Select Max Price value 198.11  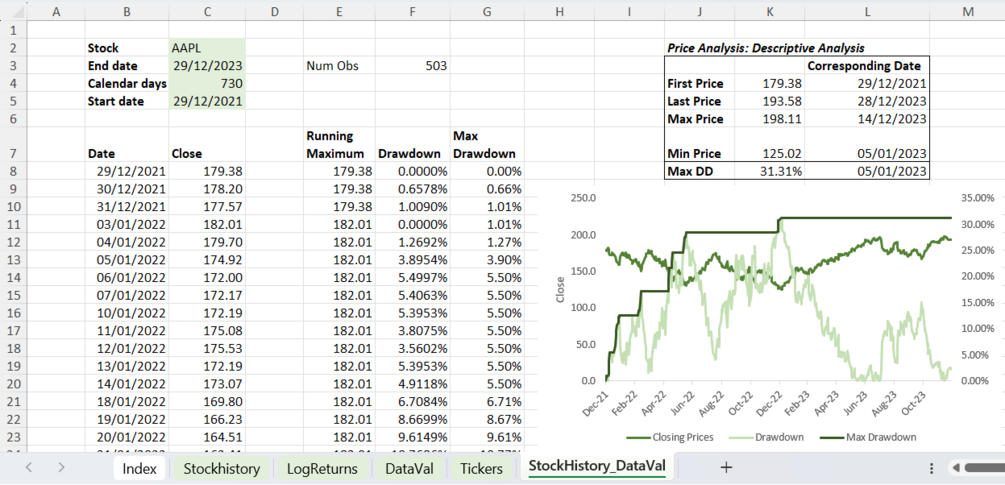(770, 119)
